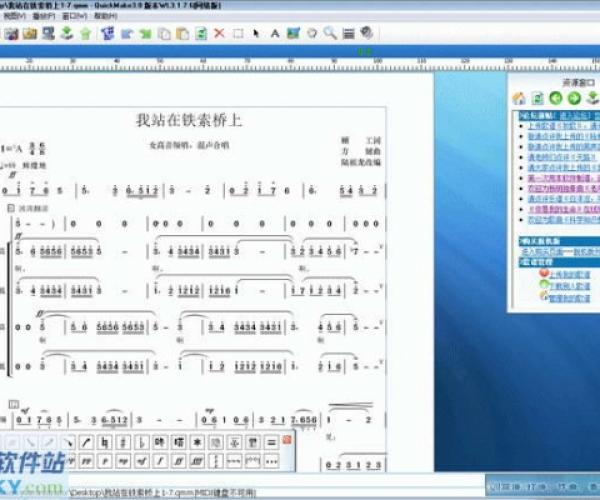Click the vertical dotted barline palette symbol
Screen dimensions: 600x500
[x=216, y=461]
